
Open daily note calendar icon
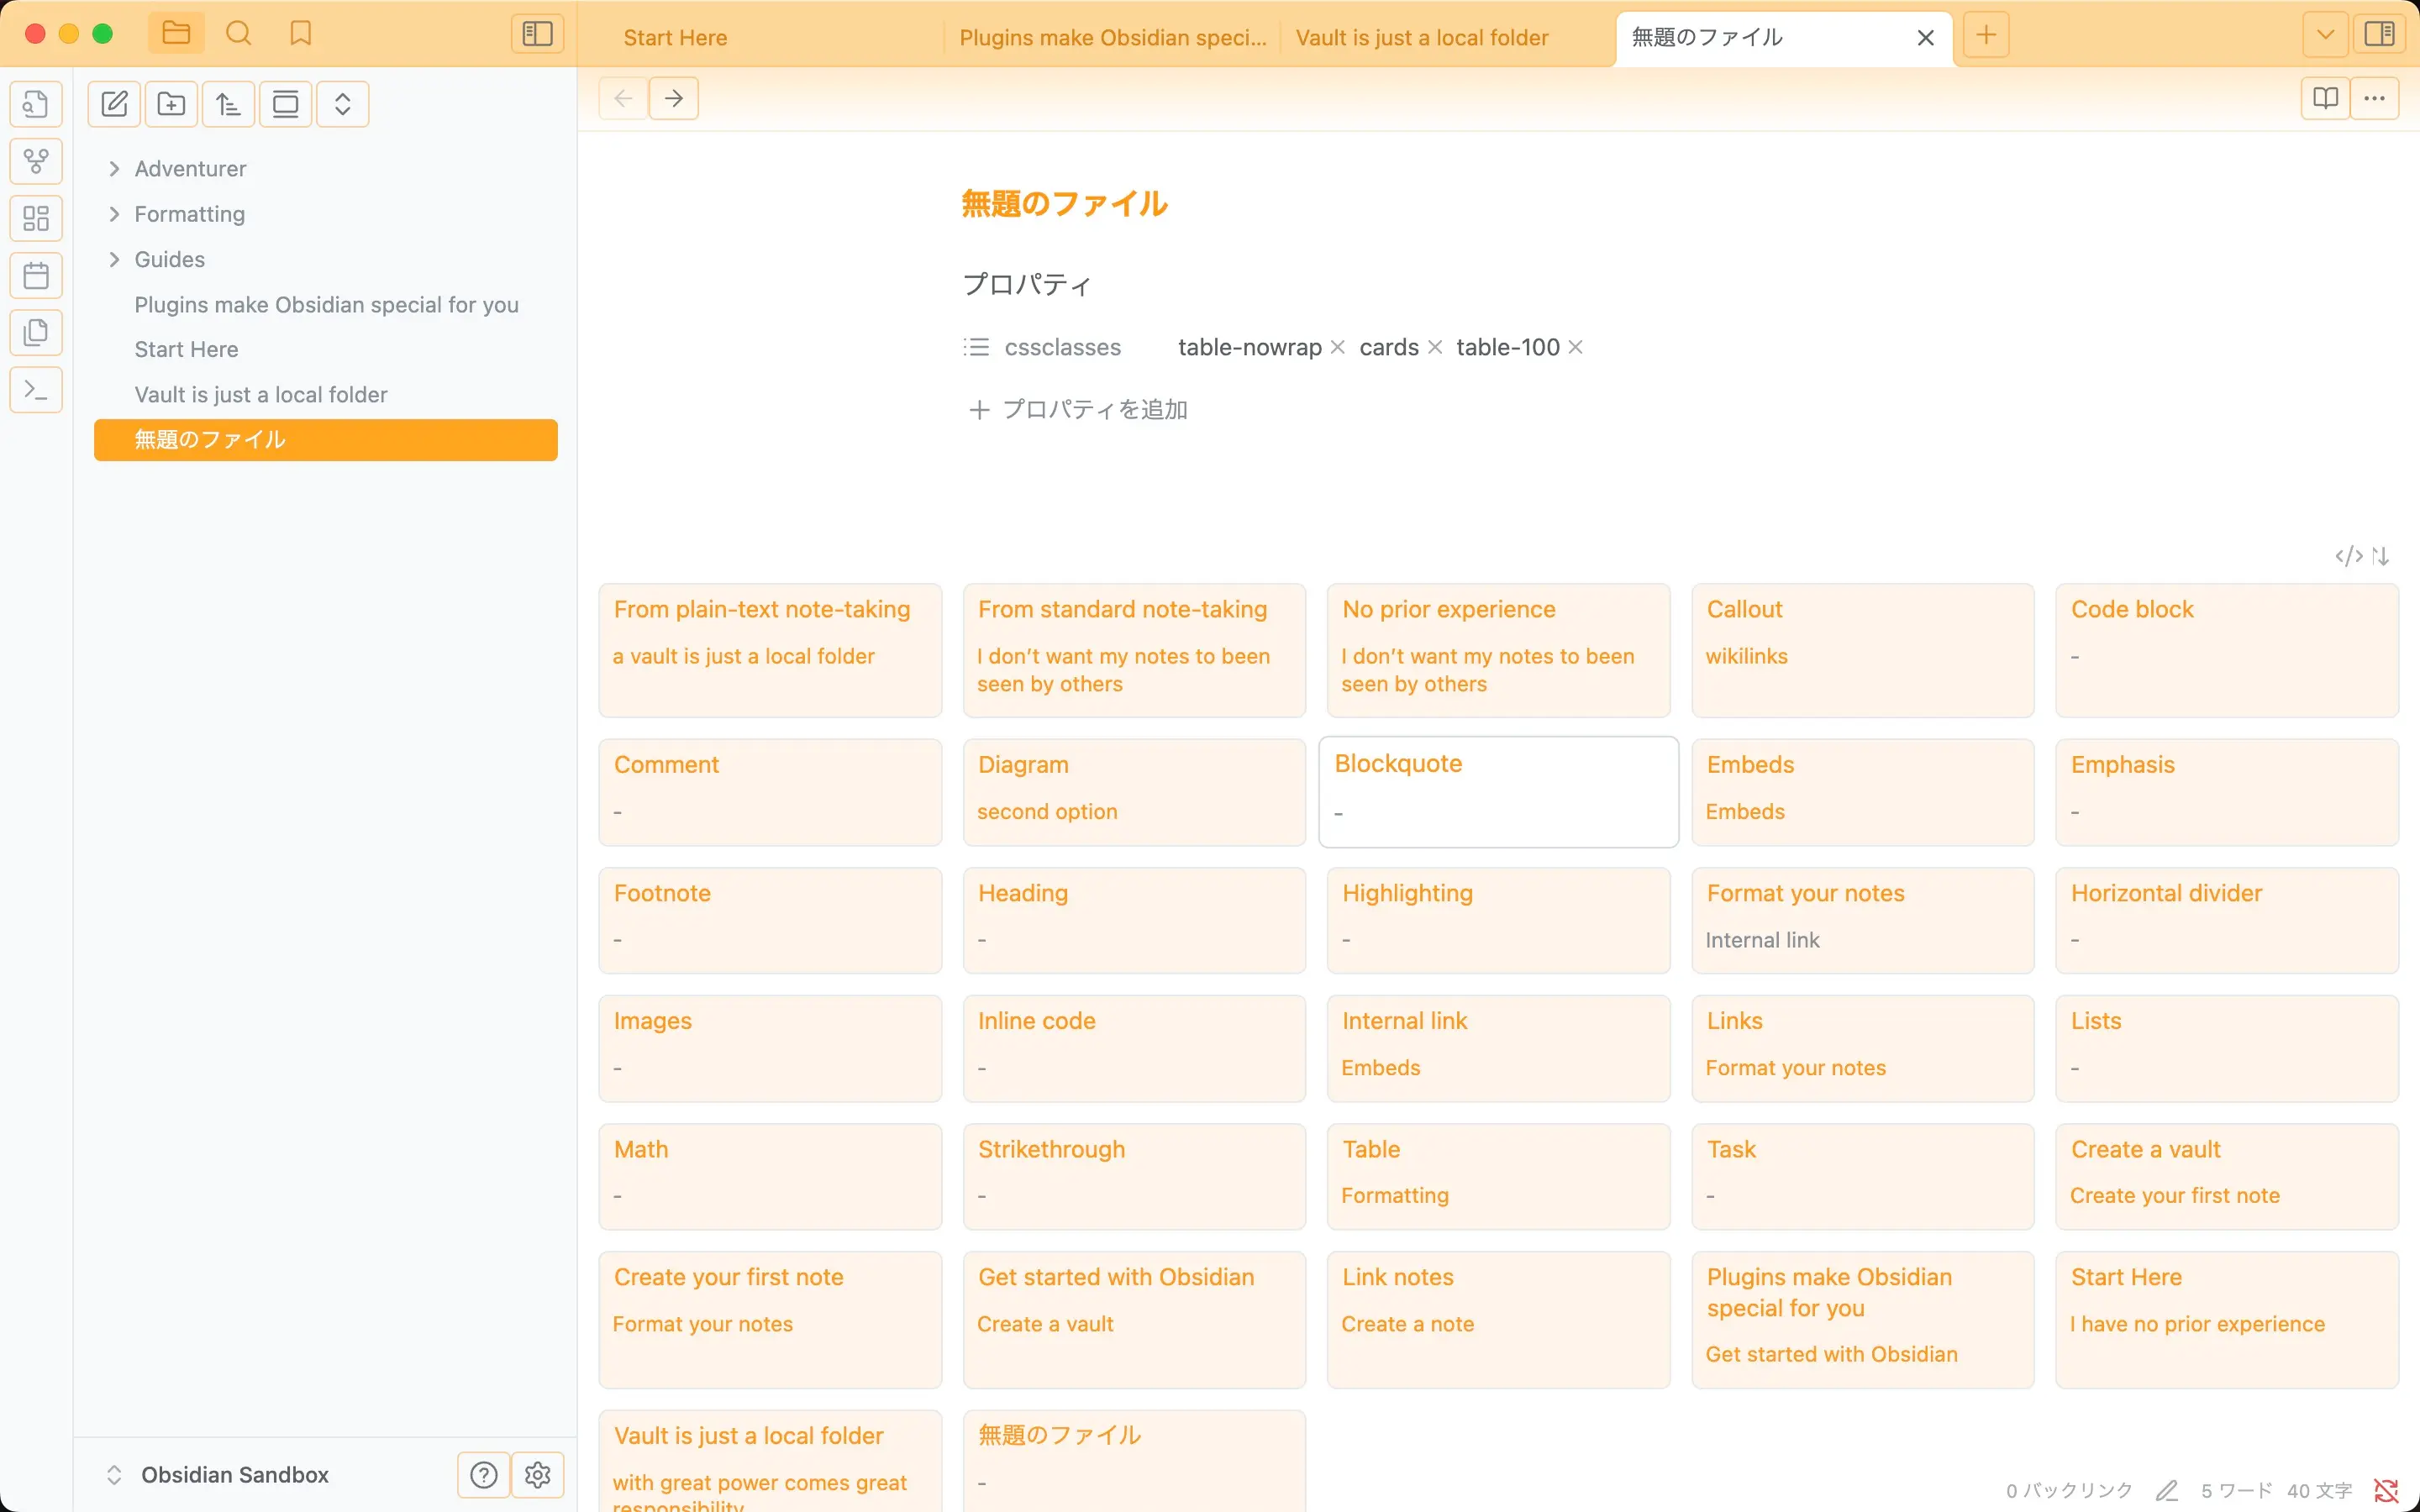tap(36, 275)
